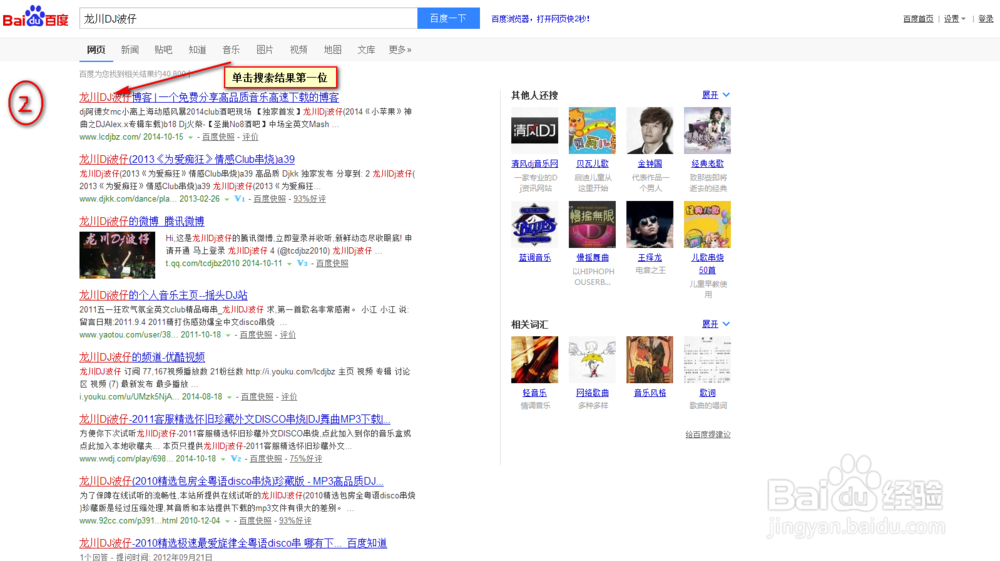Open the first result 龙川DJ波仔博客 link
1000x561 pixels.
click(x=209, y=97)
